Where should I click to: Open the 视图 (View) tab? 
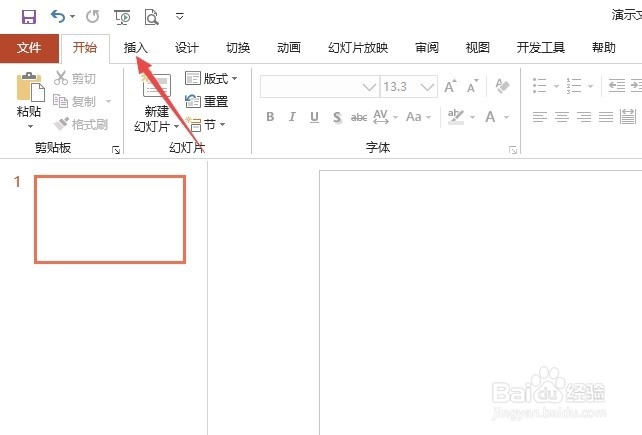[x=477, y=48]
